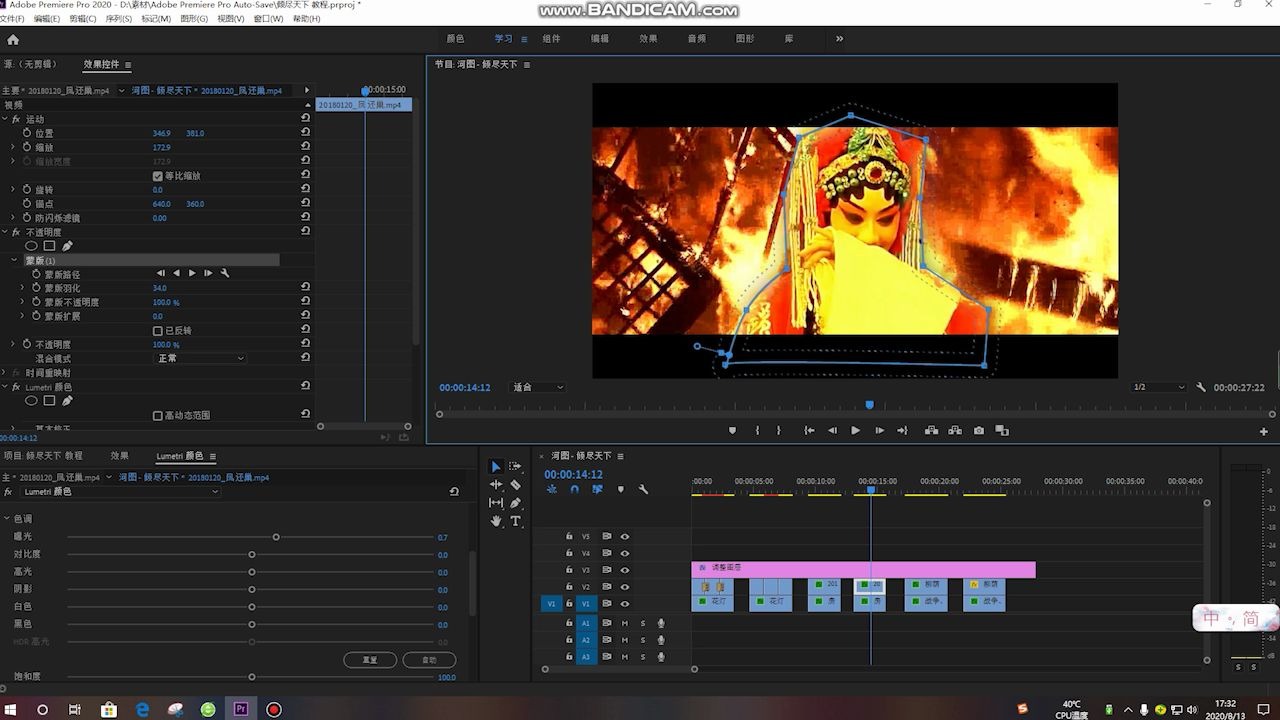Click Export Frame camera icon
The image size is (1280, 720).
point(978,431)
